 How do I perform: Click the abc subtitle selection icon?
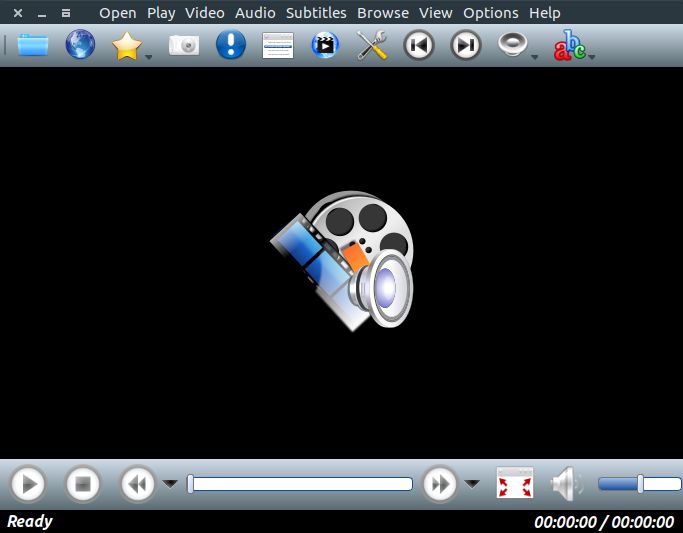(x=570, y=45)
